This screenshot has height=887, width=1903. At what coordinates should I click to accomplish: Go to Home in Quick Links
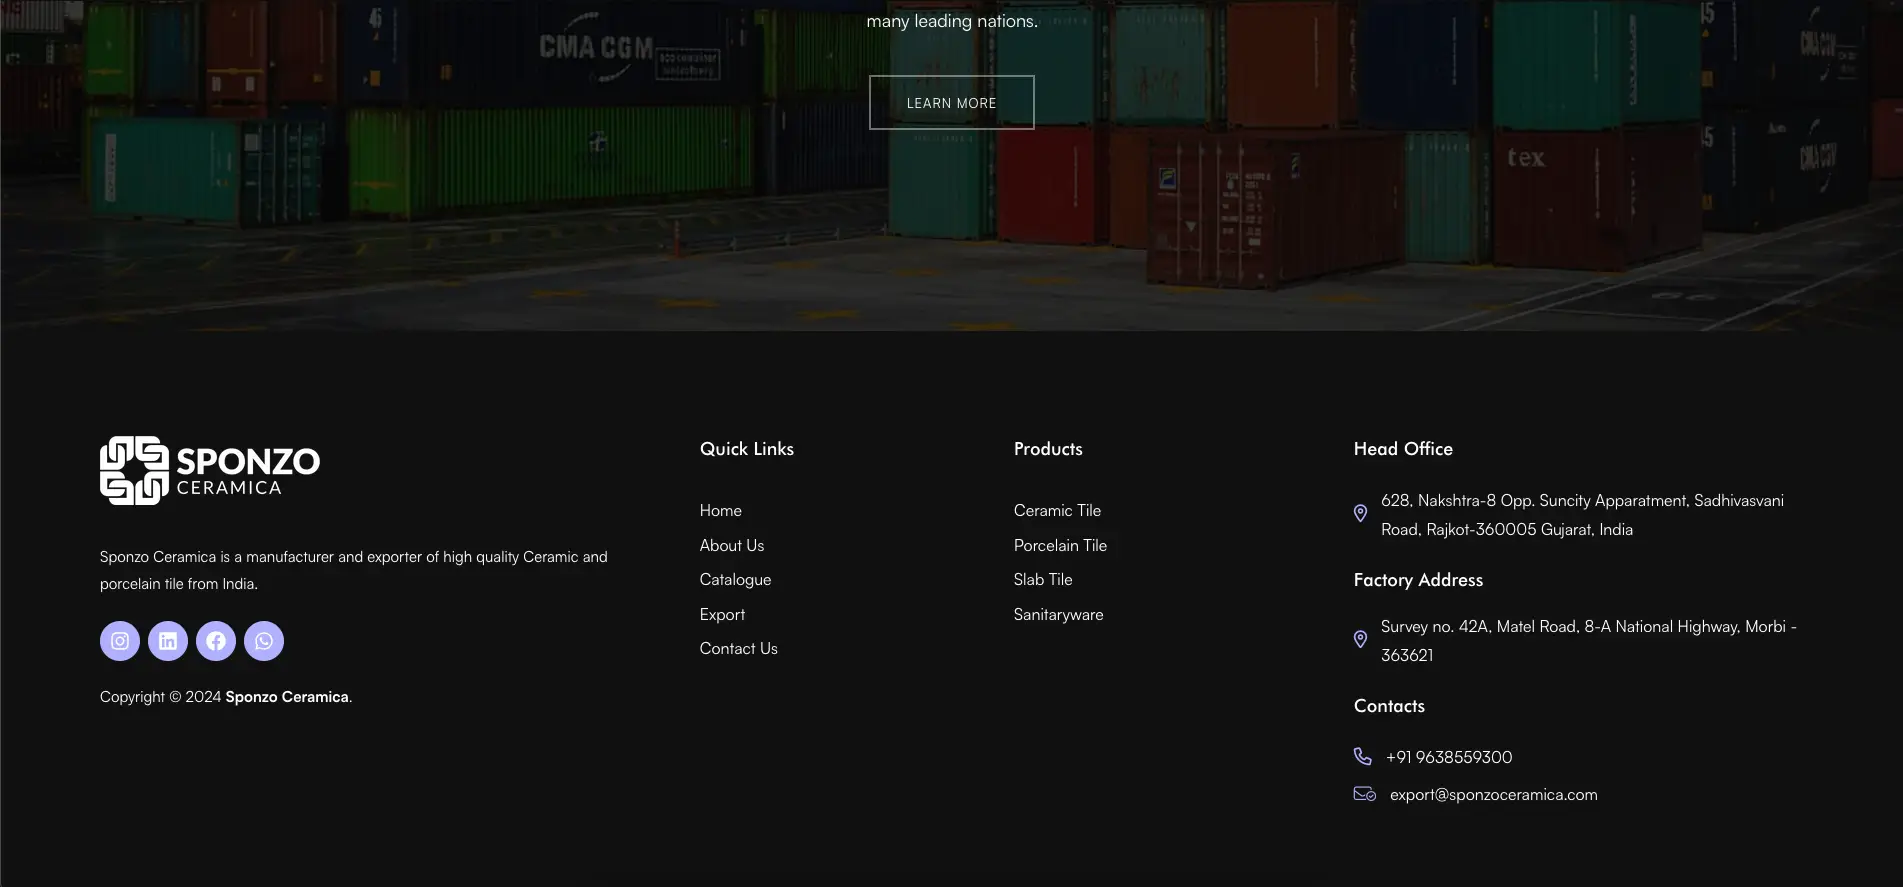tap(720, 511)
